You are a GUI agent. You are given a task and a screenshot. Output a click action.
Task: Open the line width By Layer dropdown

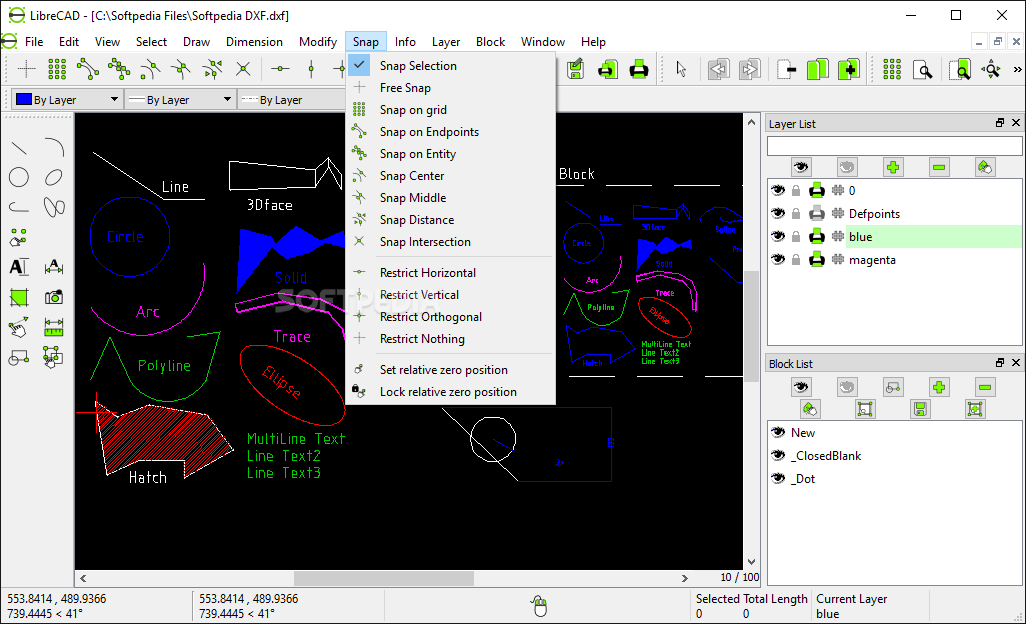tap(180, 99)
